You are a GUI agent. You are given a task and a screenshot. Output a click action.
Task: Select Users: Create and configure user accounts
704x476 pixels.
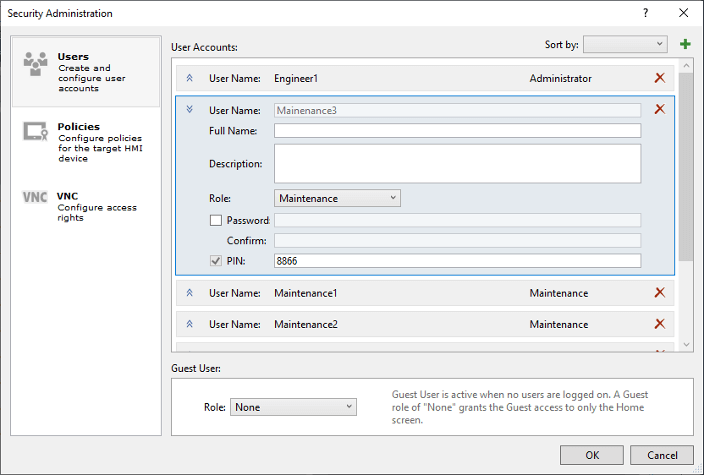pyautogui.click(x=86, y=72)
